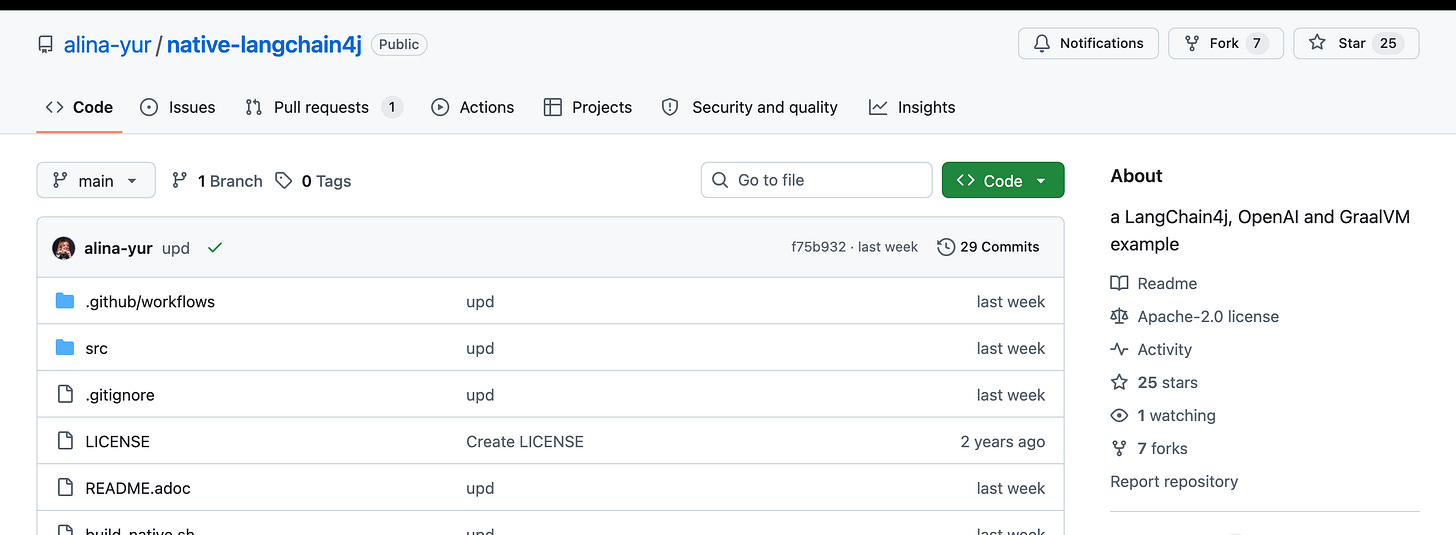
Task: Open the Pull requests tab
Action: click(323, 107)
